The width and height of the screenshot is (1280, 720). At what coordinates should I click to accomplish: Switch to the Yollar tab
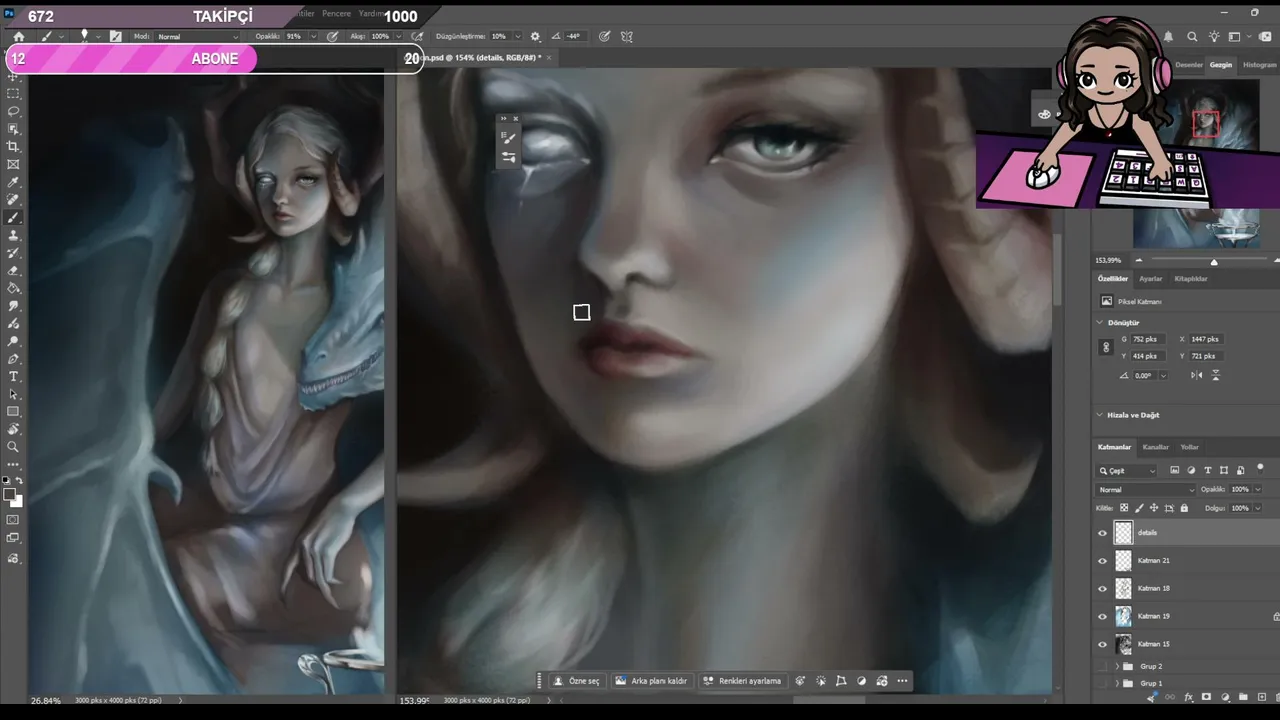click(1190, 447)
